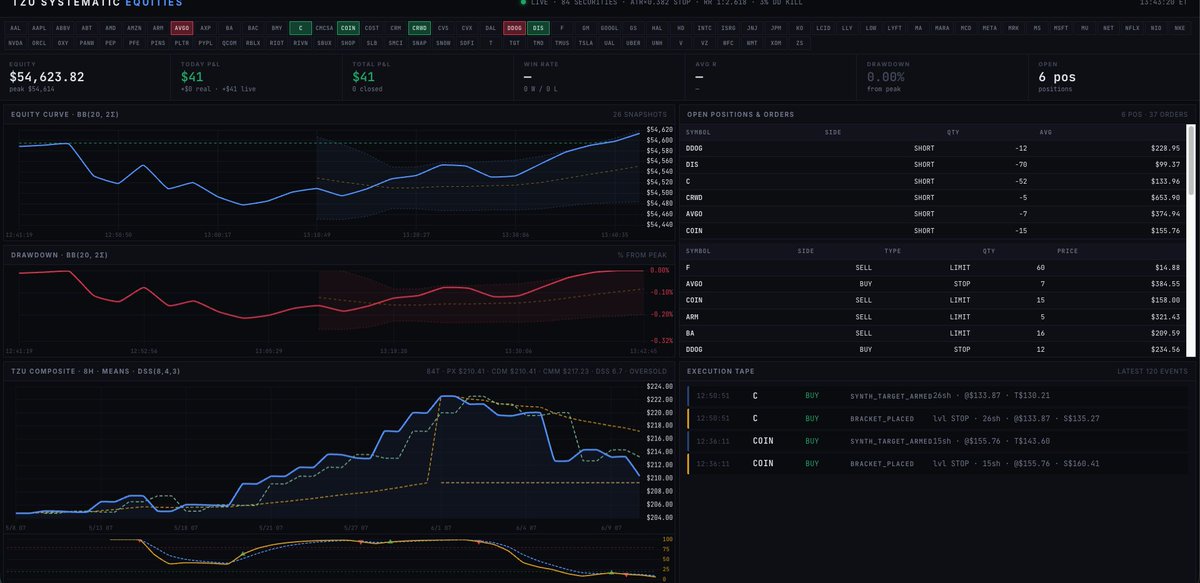Select the C SYNTH_TARGET_ARMED tape event
1200x583 pixels.
[938, 395]
